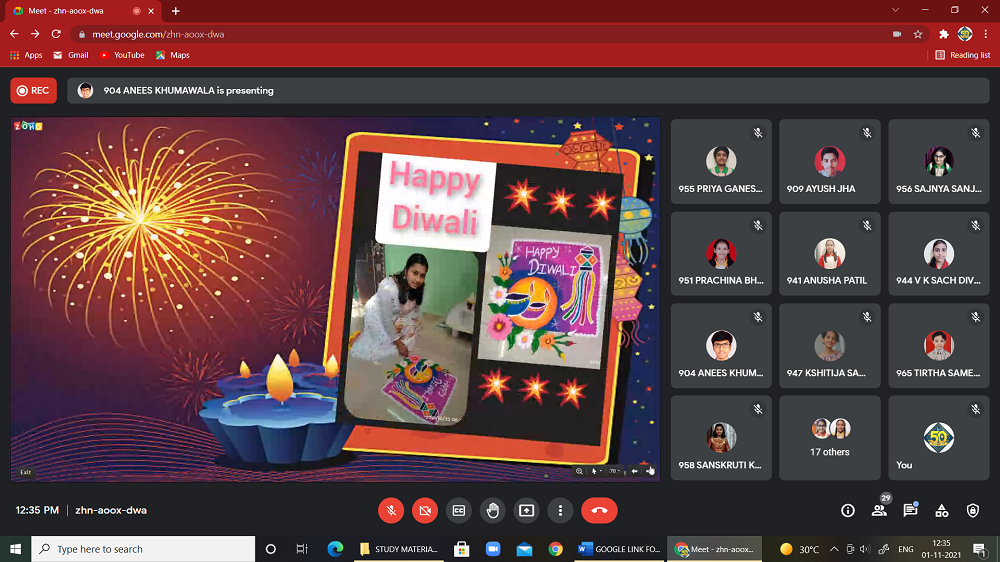Expand the 17 others participants tile

pyautogui.click(x=829, y=438)
